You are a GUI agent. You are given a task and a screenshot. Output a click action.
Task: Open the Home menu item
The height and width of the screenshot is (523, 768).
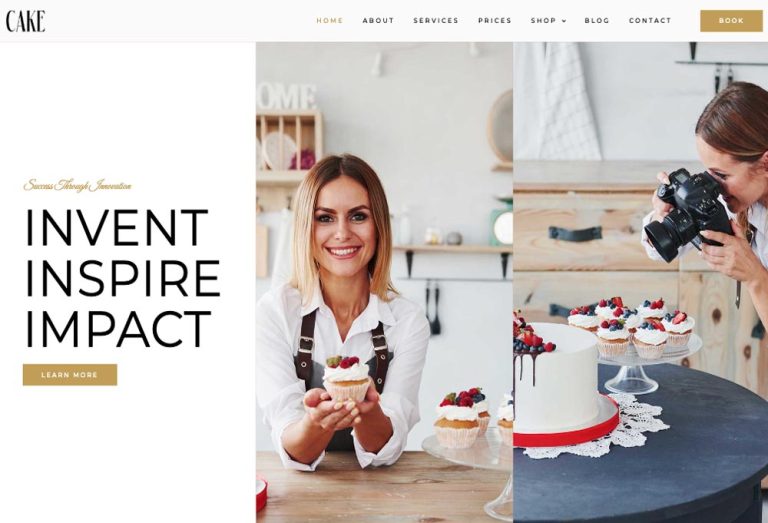click(x=330, y=21)
